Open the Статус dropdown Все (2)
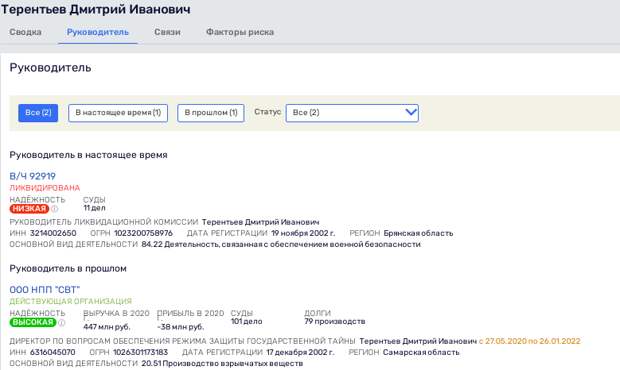Image resolution: width=620 pixels, height=370 pixels. (x=352, y=113)
